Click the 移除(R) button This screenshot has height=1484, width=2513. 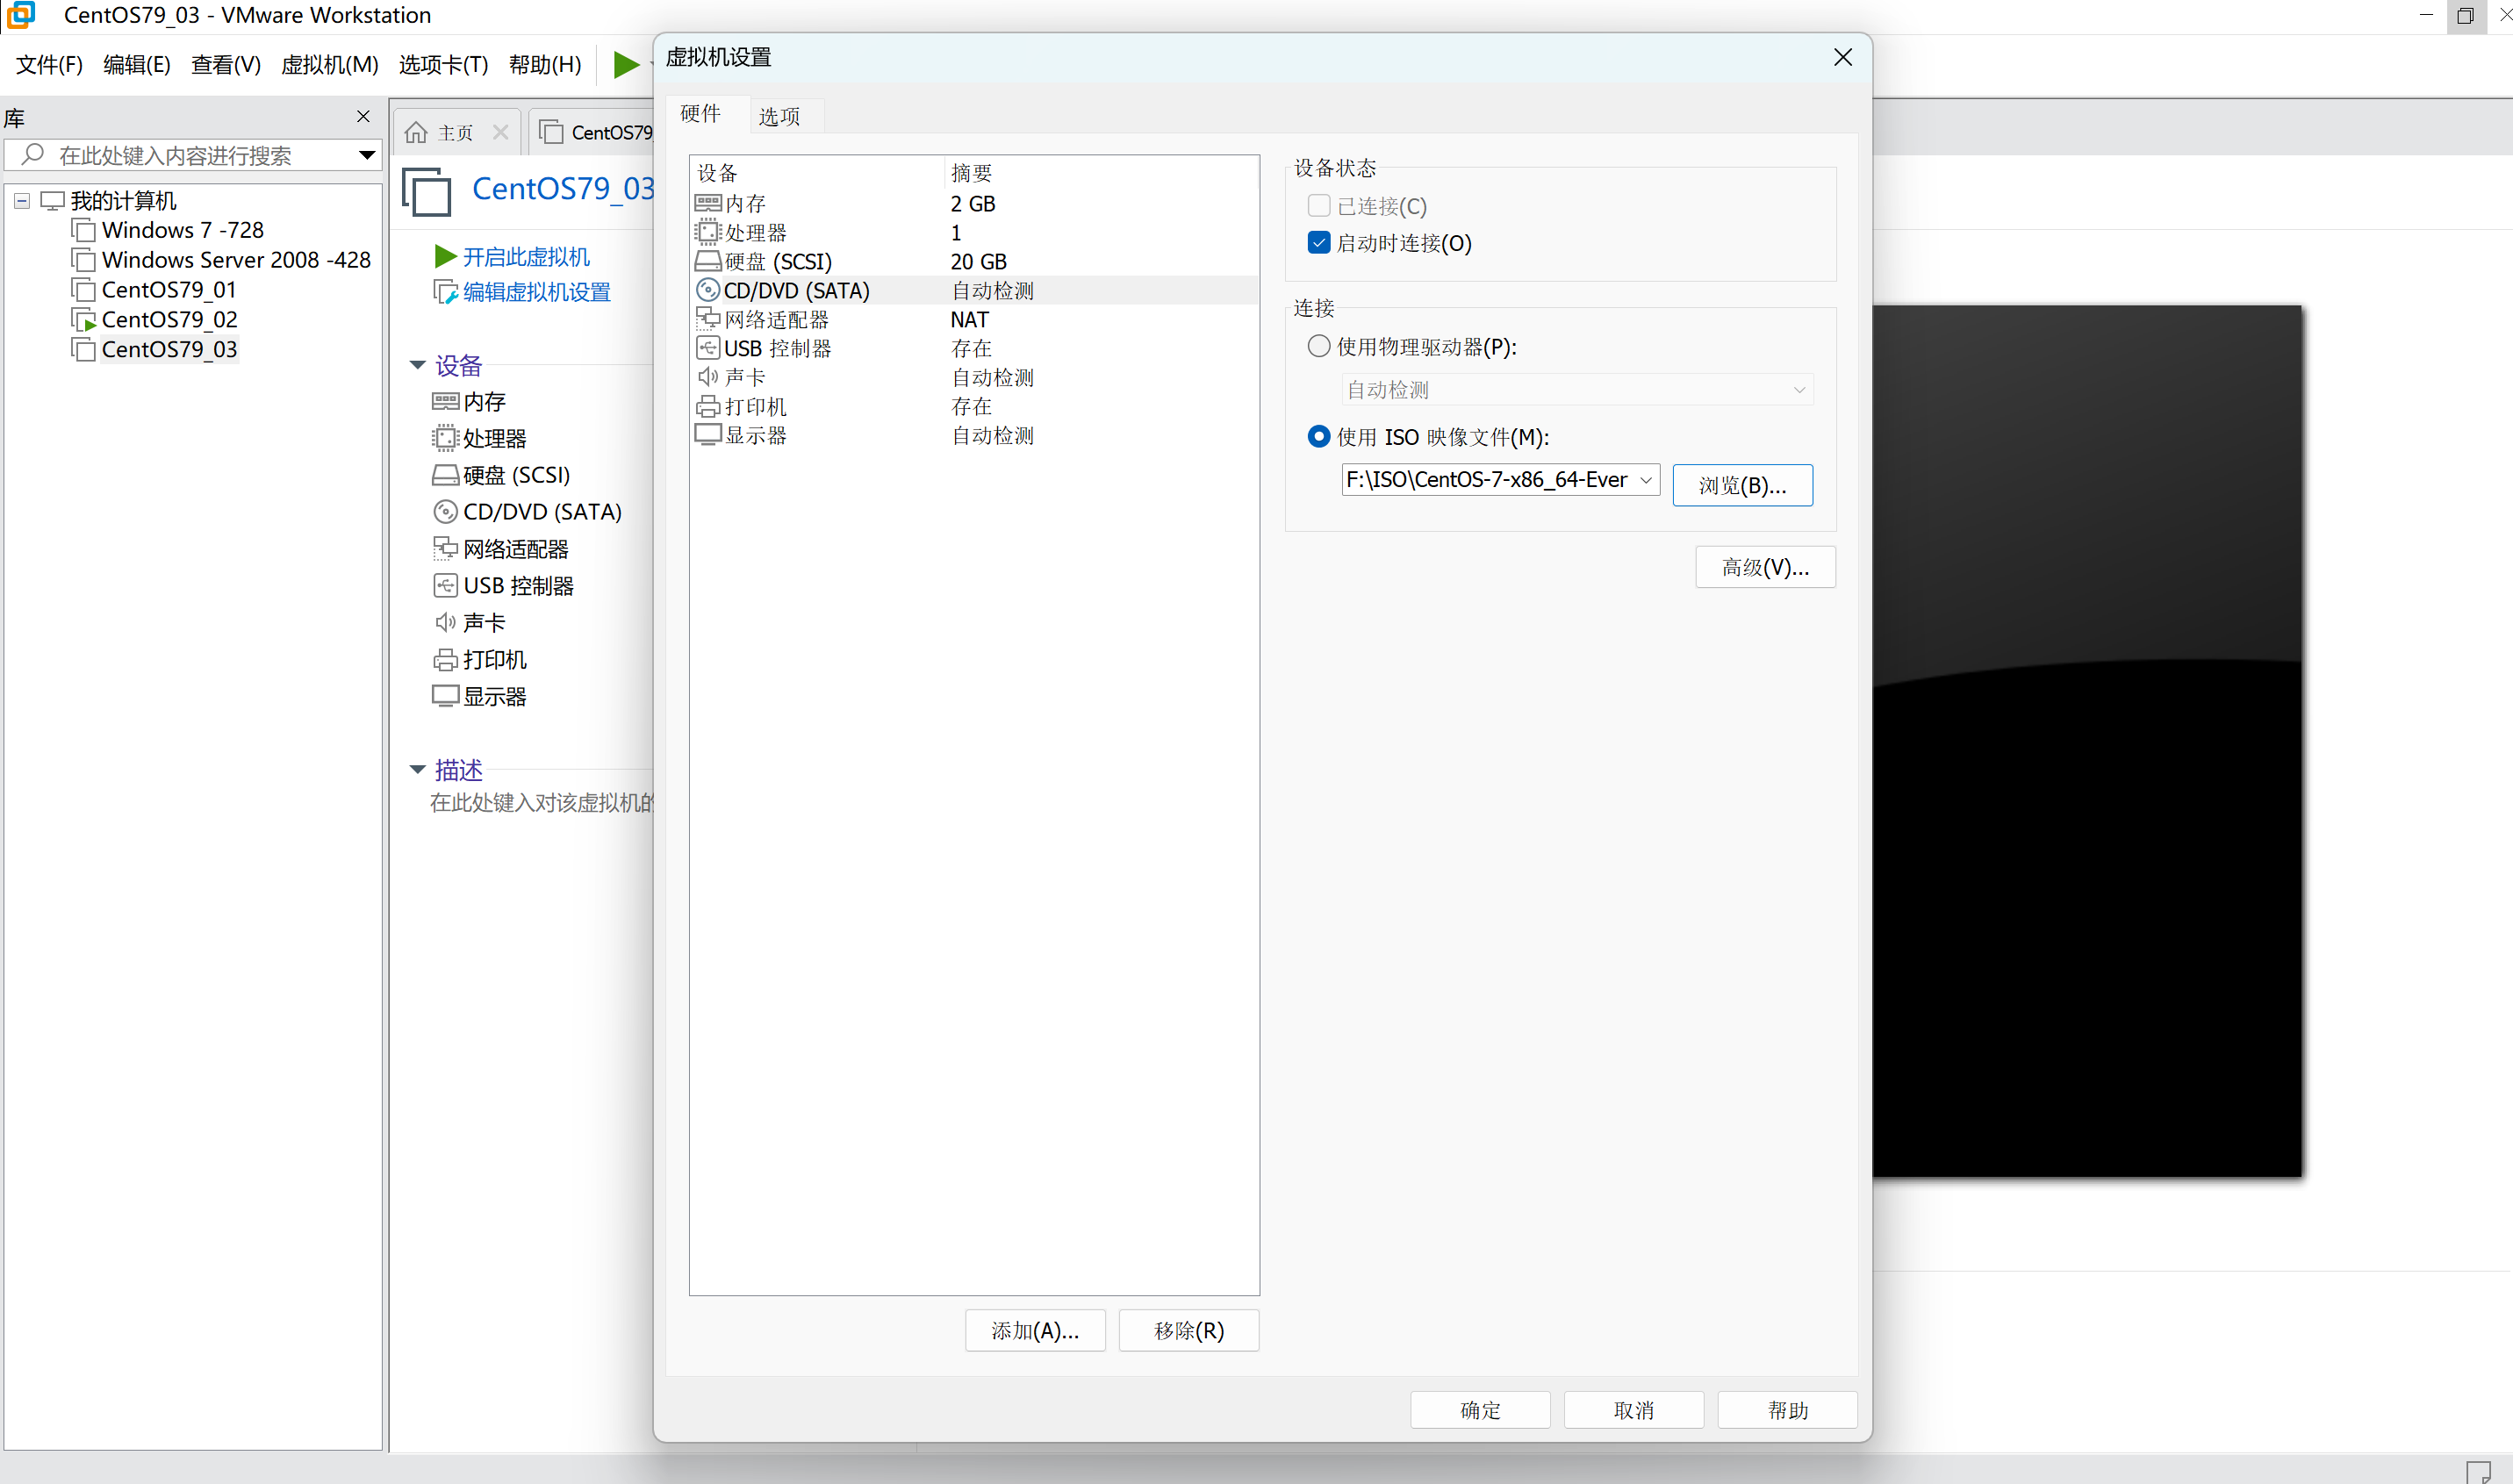1188,1330
